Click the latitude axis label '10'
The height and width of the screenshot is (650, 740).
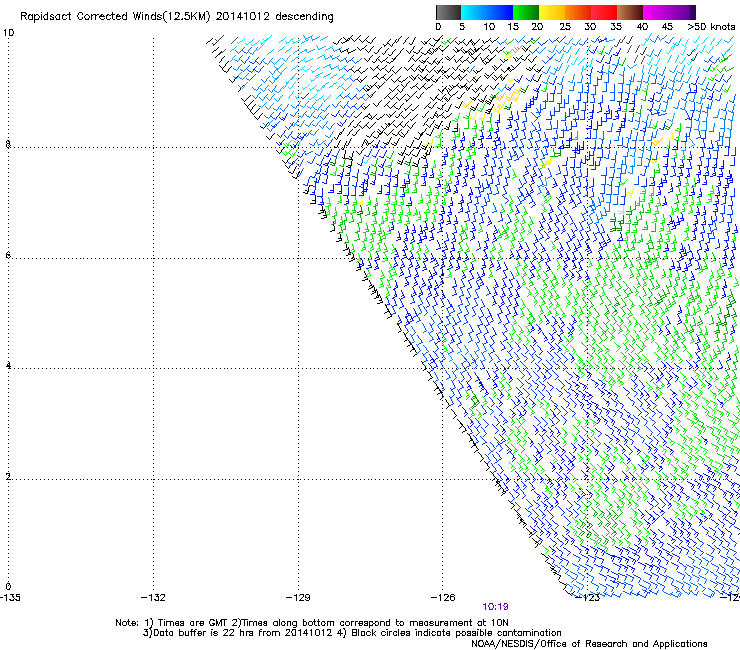coord(8,33)
